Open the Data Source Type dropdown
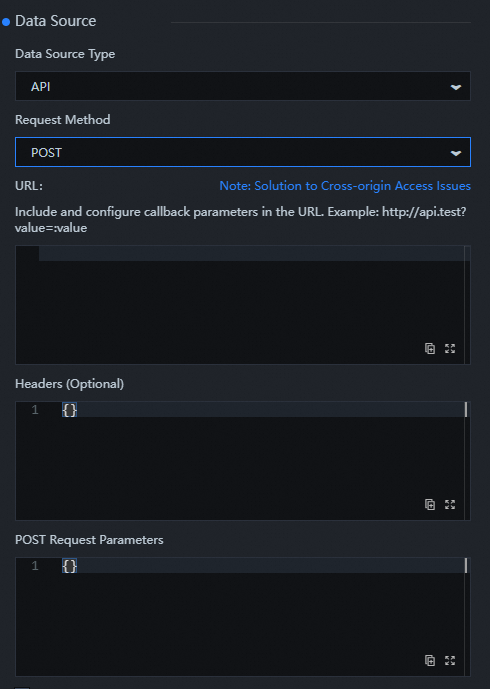This screenshot has width=490, height=689. [243, 86]
